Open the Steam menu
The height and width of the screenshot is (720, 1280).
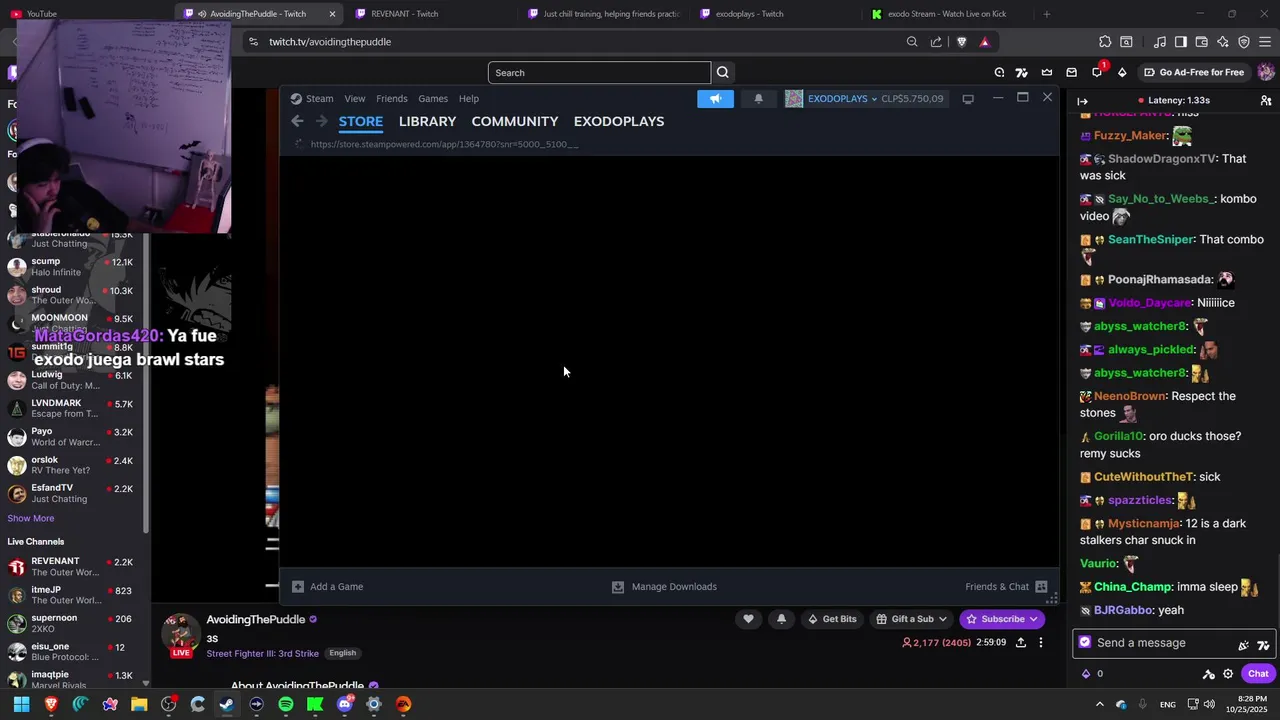312,99
